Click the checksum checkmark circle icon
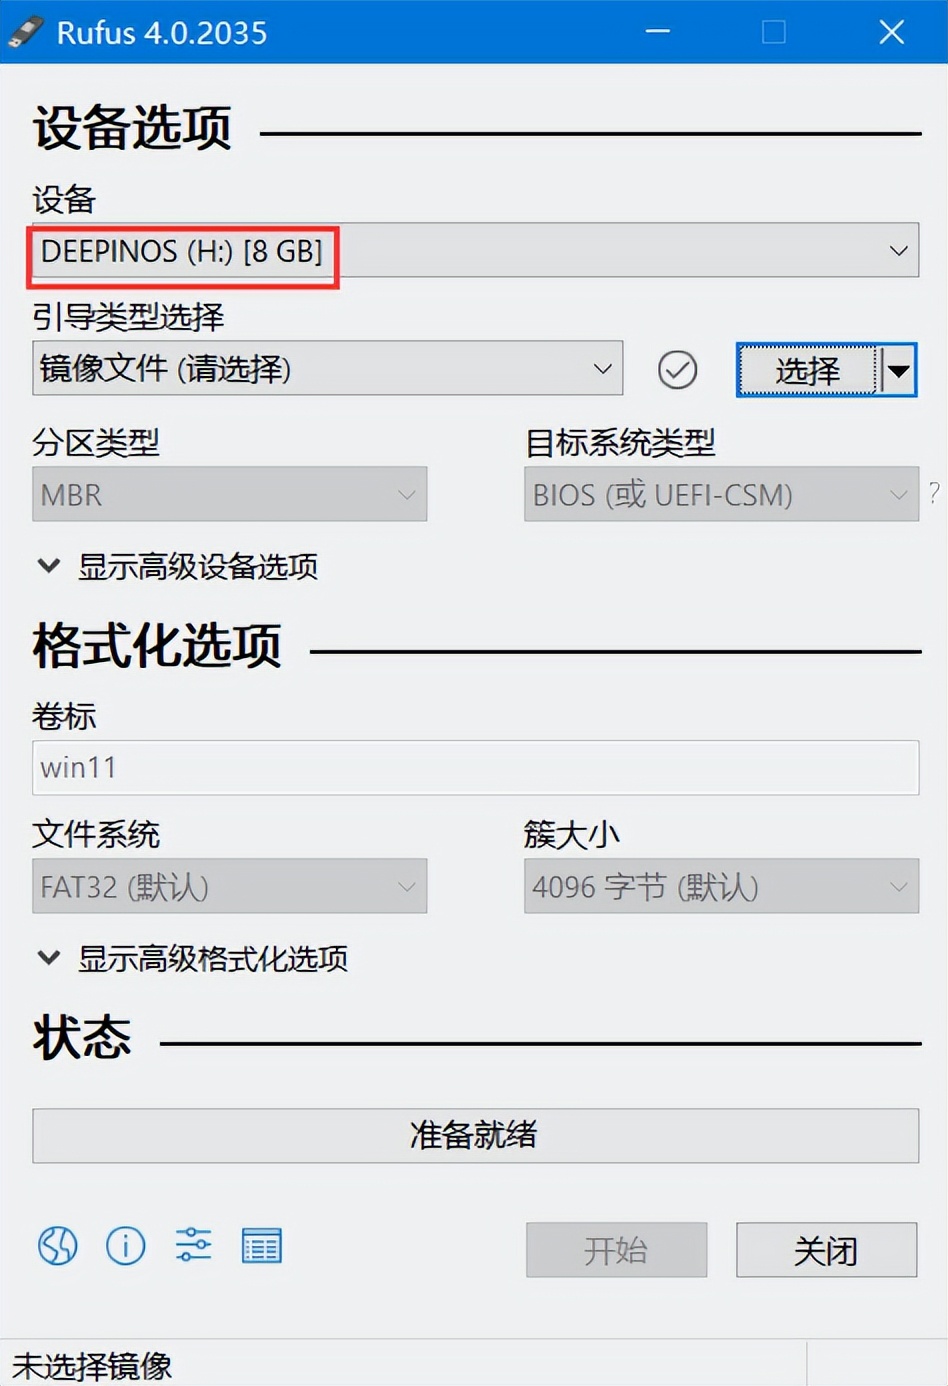 (678, 370)
